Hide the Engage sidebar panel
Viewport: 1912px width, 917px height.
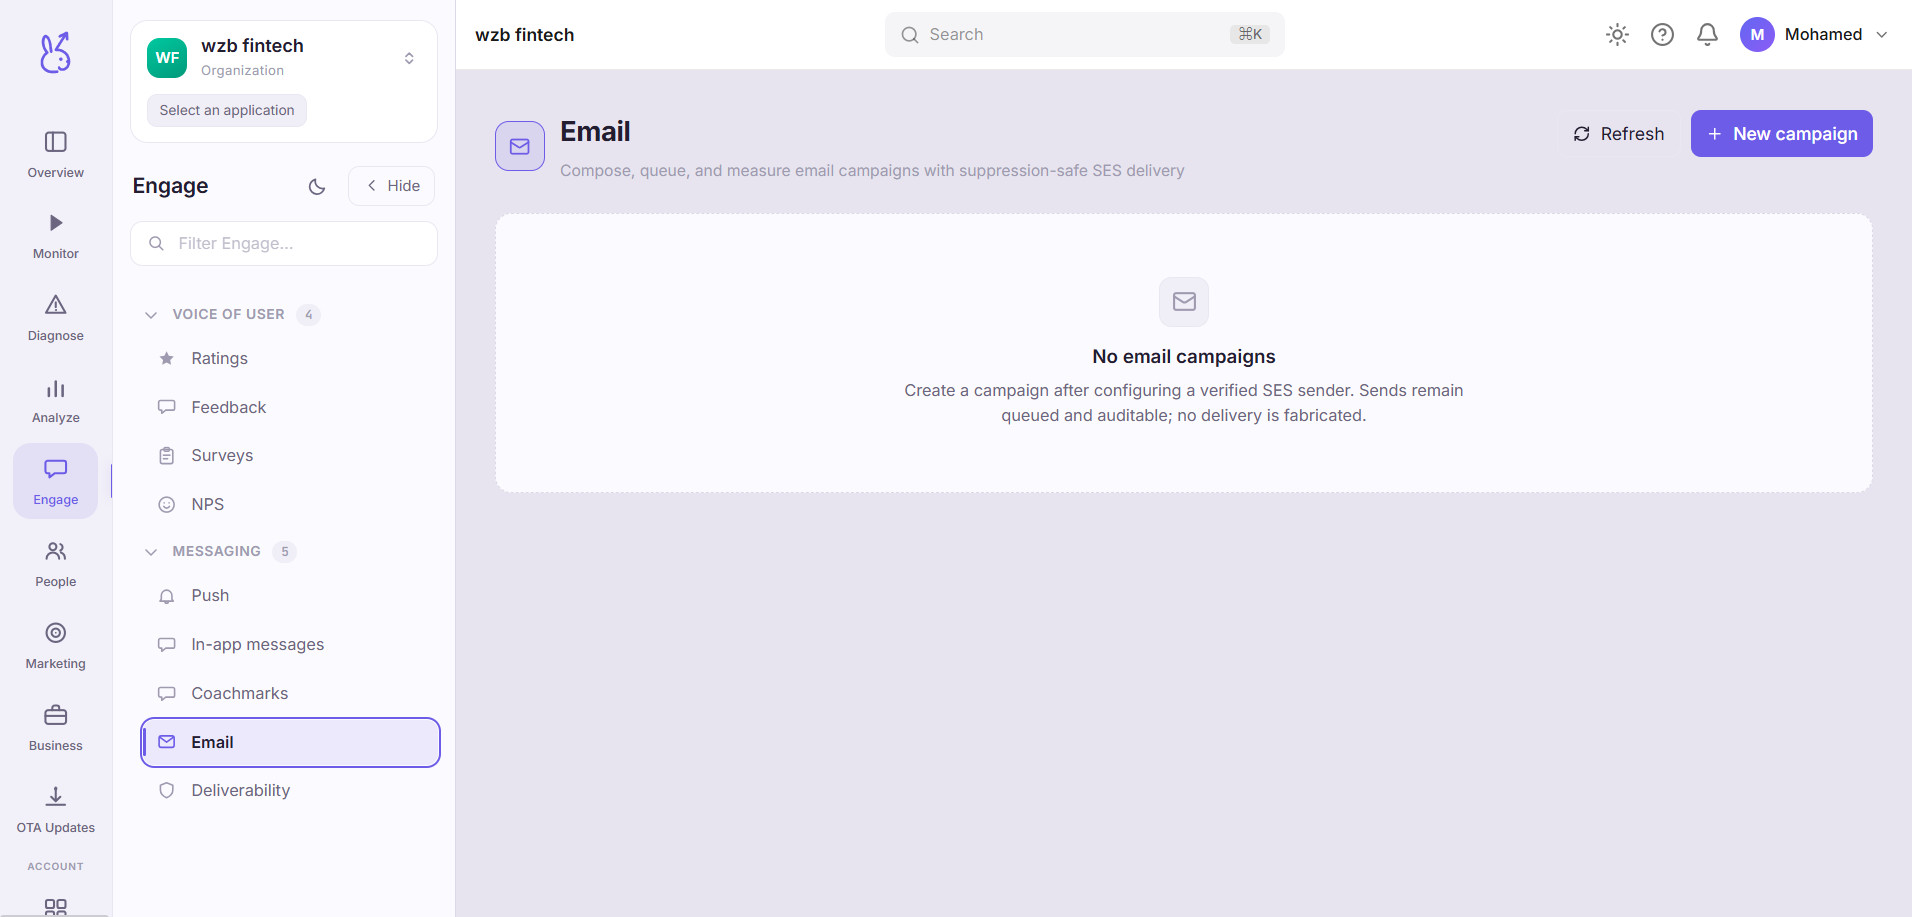(x=392, y=186)
